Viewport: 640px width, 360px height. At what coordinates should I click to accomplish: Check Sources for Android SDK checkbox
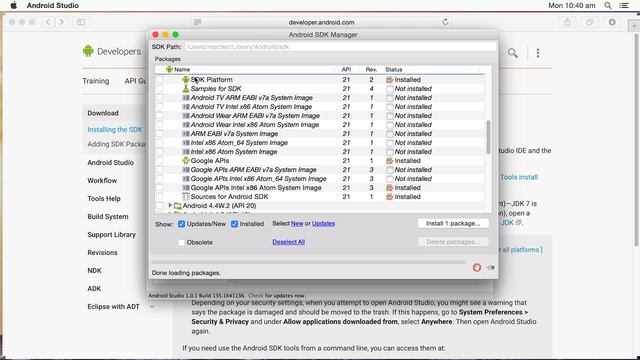click(x=160, y=196)
